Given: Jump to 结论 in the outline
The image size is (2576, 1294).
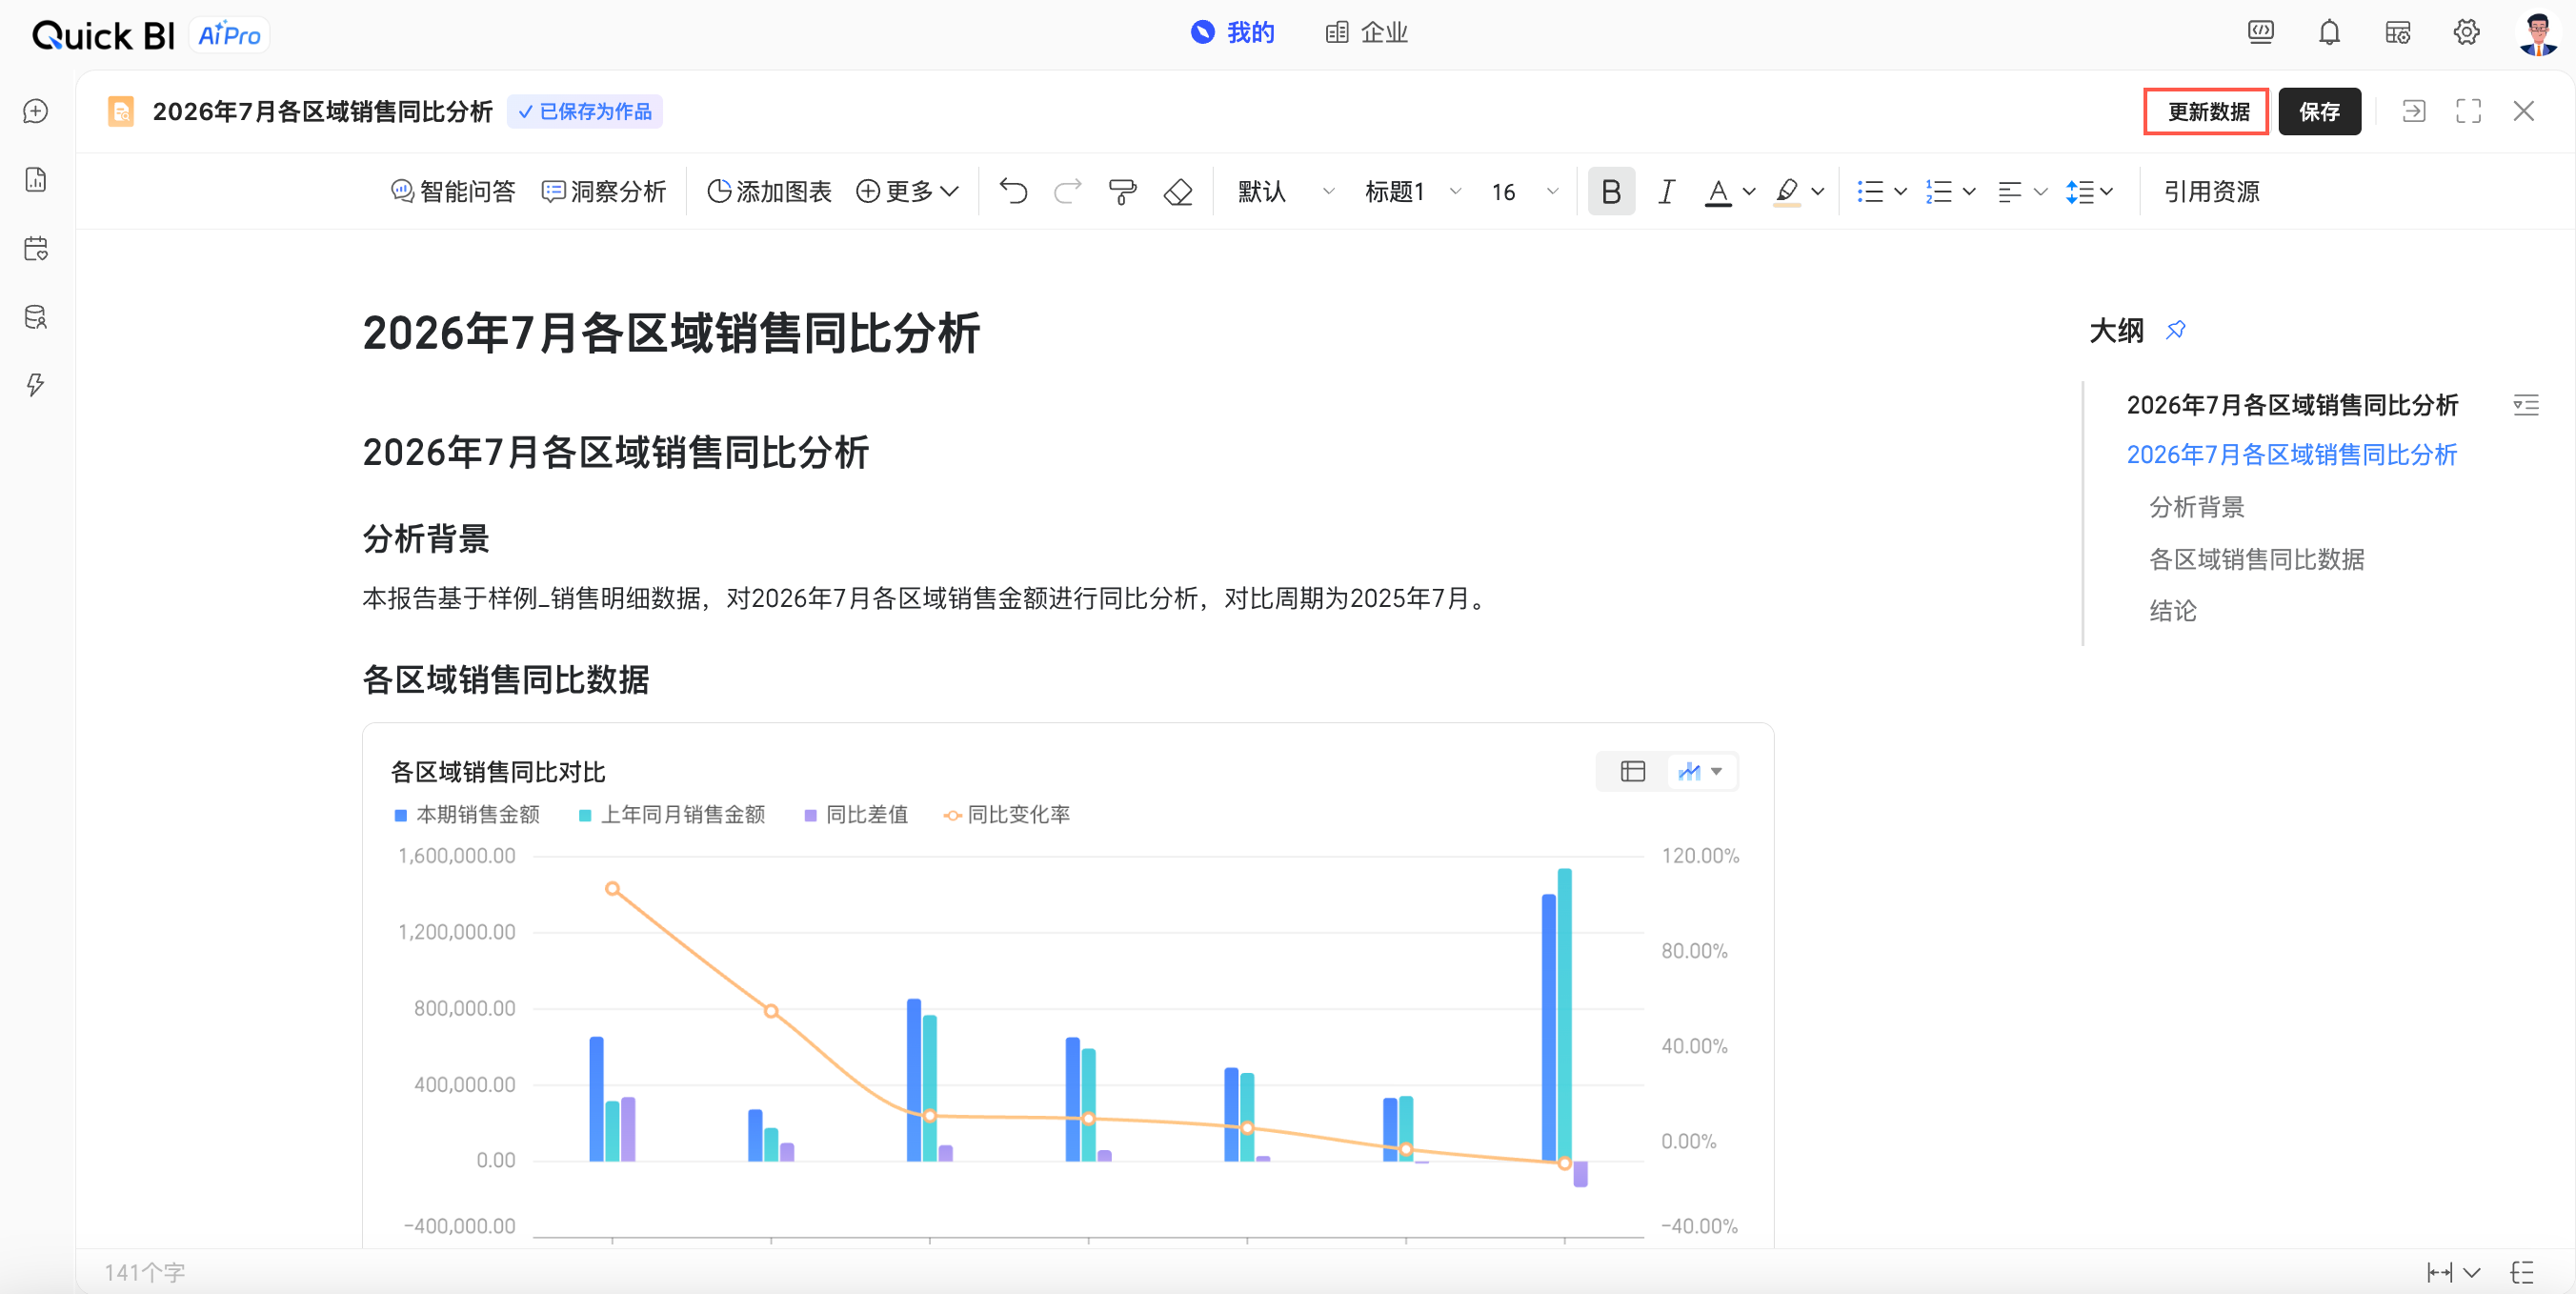Looking at the screenshot, I should point(2172,611).
